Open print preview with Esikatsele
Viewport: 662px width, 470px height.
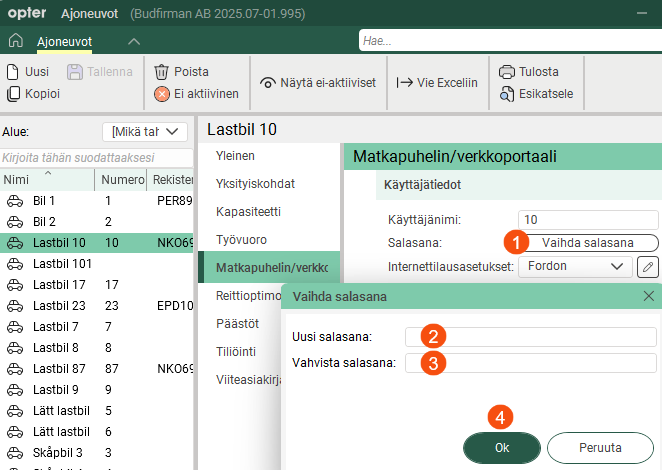(x=535, y=94)
